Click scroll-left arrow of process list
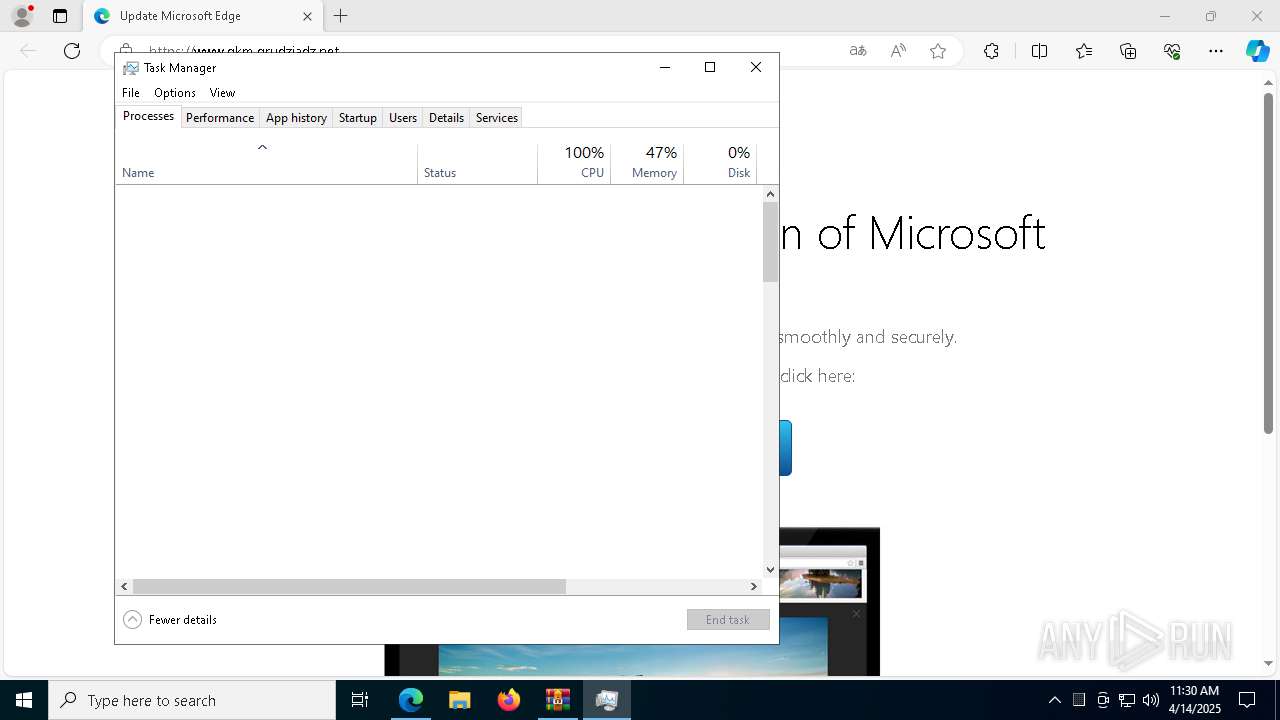This screenshot has width=1280, height=720. click(124, 586)
